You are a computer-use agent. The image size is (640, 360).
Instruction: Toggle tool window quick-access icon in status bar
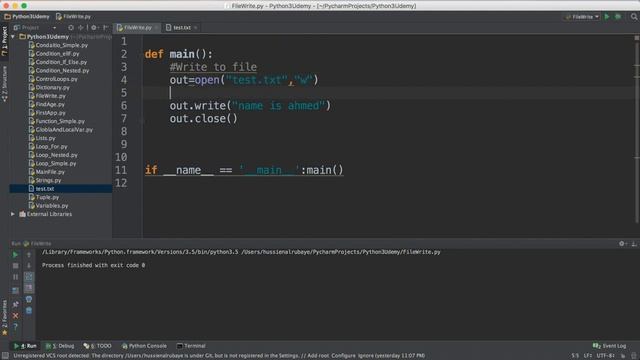[x=5, y=356]
